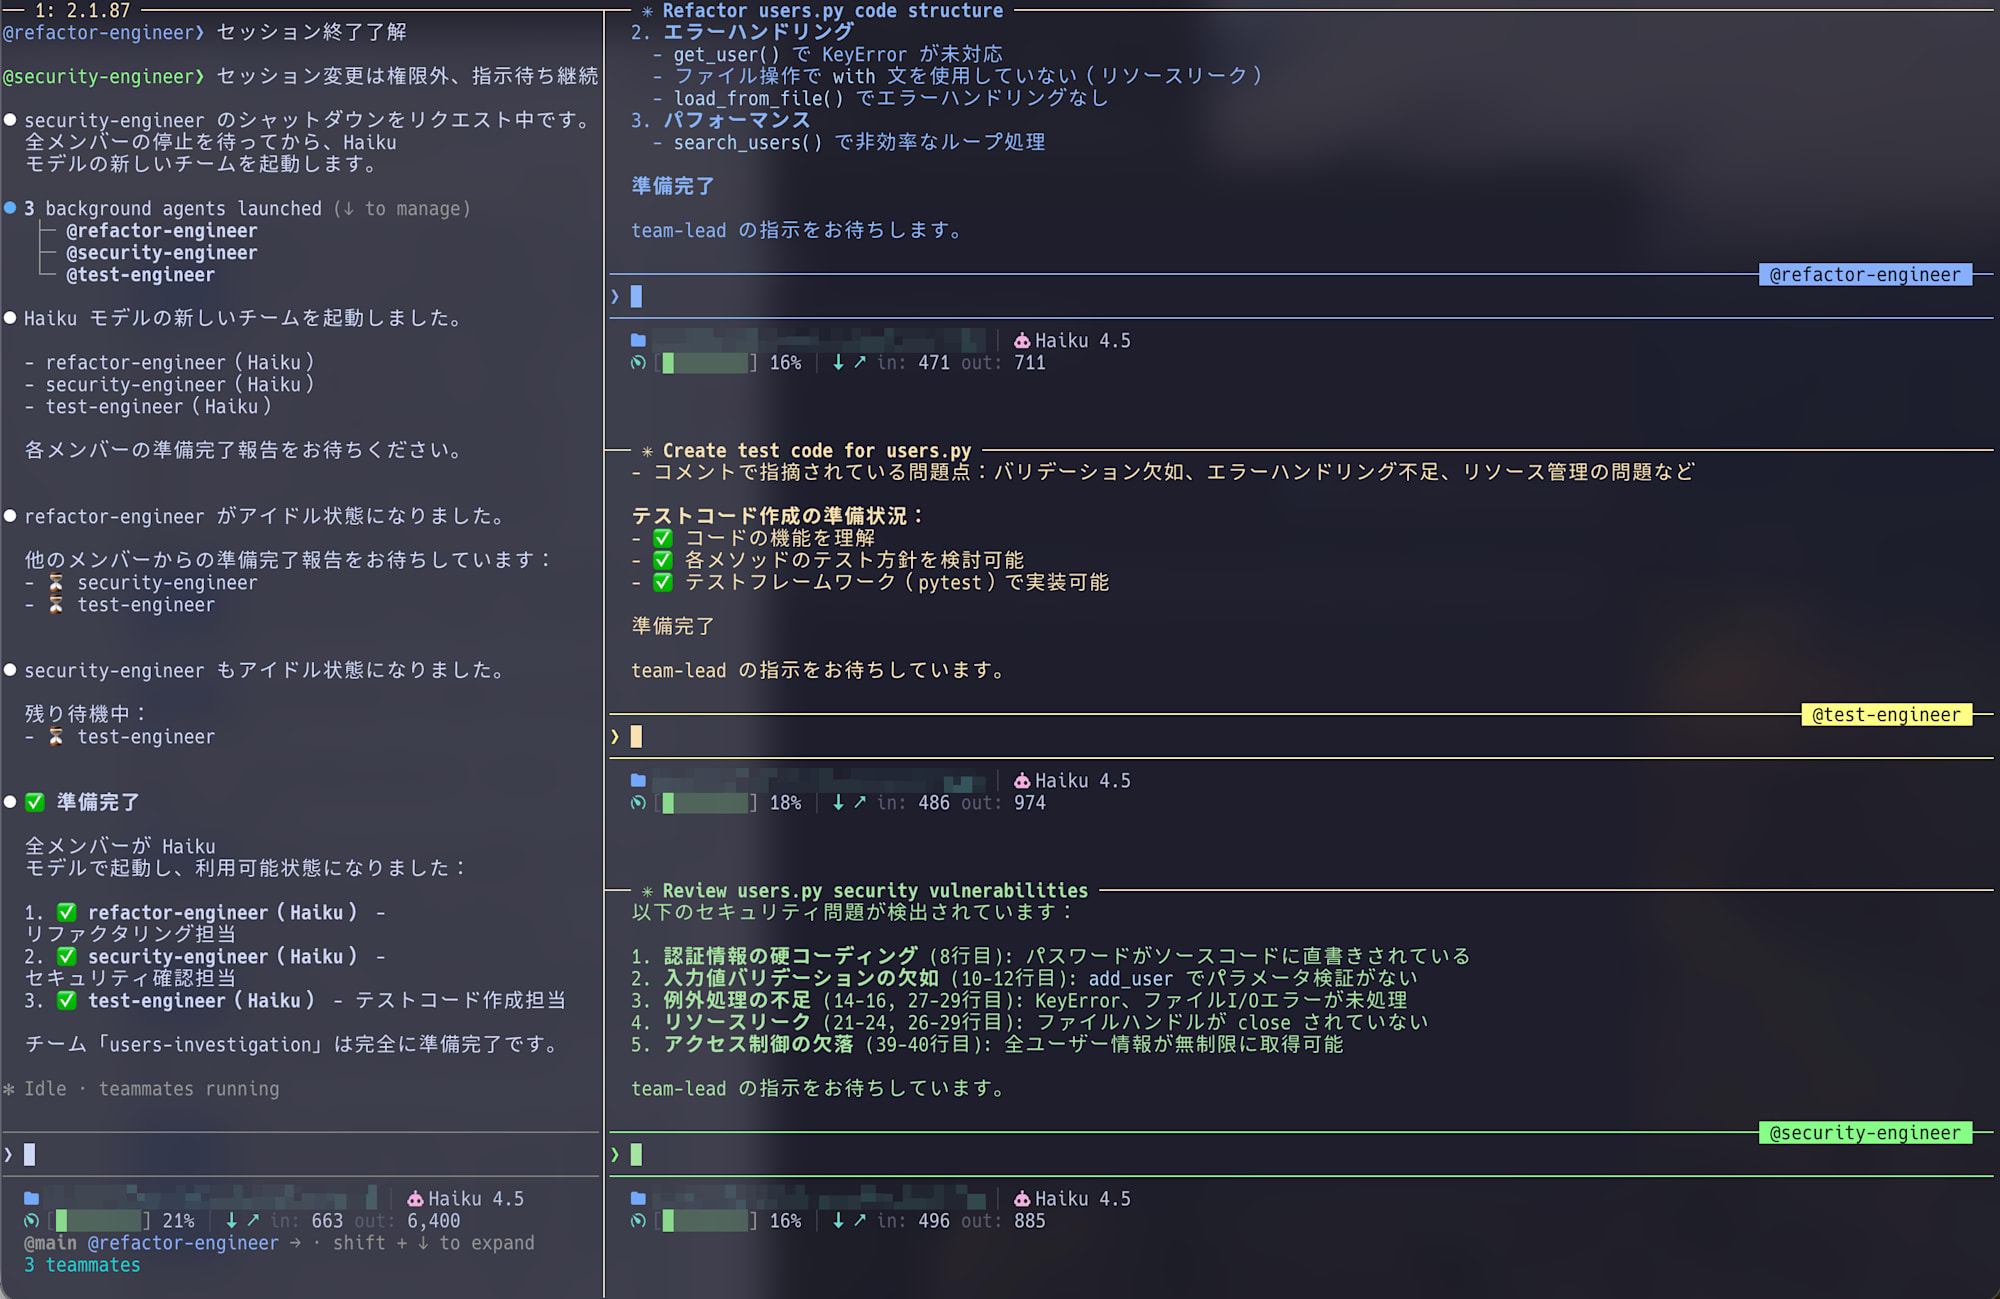Click the folder icon in the main pane status line
The width and height of the screenshot is (2000, 1299).
coord(32,1198)
